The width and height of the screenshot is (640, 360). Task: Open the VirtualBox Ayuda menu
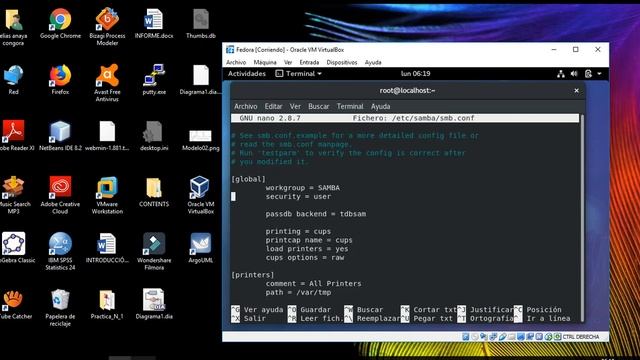click(373, 62)
